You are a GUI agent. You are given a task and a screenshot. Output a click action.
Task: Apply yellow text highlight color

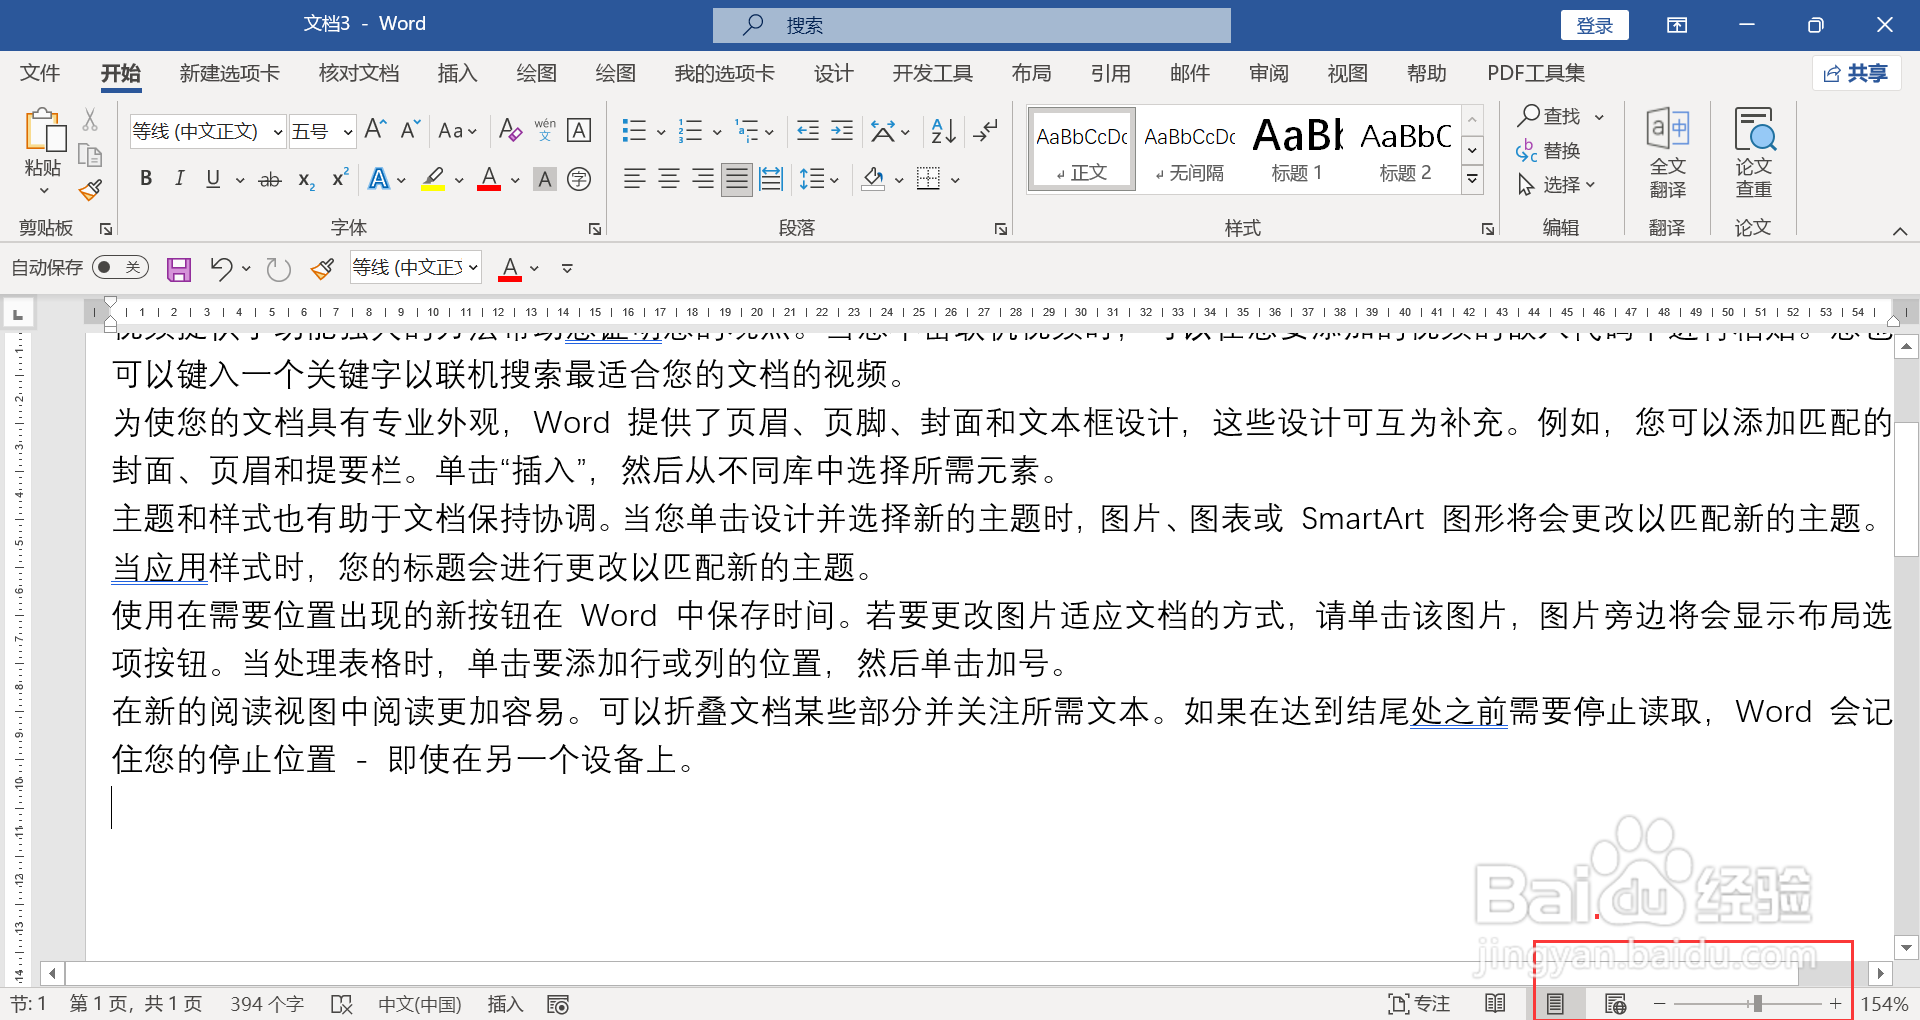[433, 180]
